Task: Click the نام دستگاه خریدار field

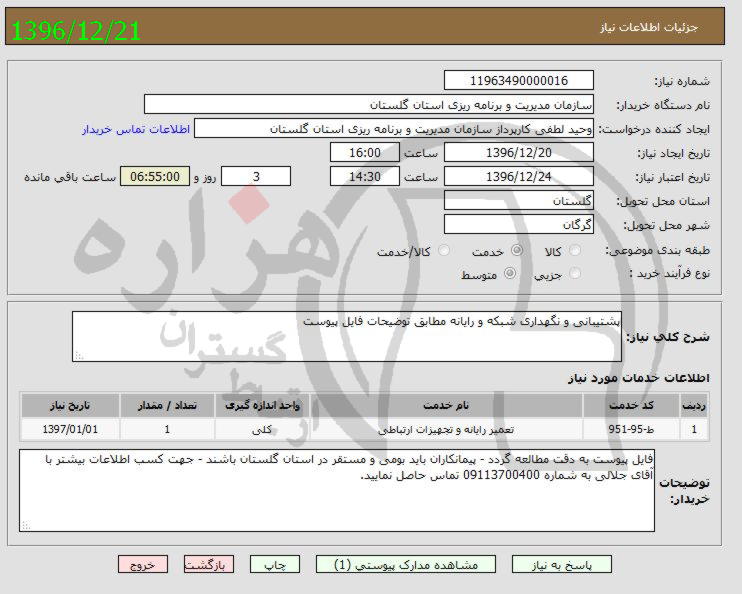Action: click(369, 104)
